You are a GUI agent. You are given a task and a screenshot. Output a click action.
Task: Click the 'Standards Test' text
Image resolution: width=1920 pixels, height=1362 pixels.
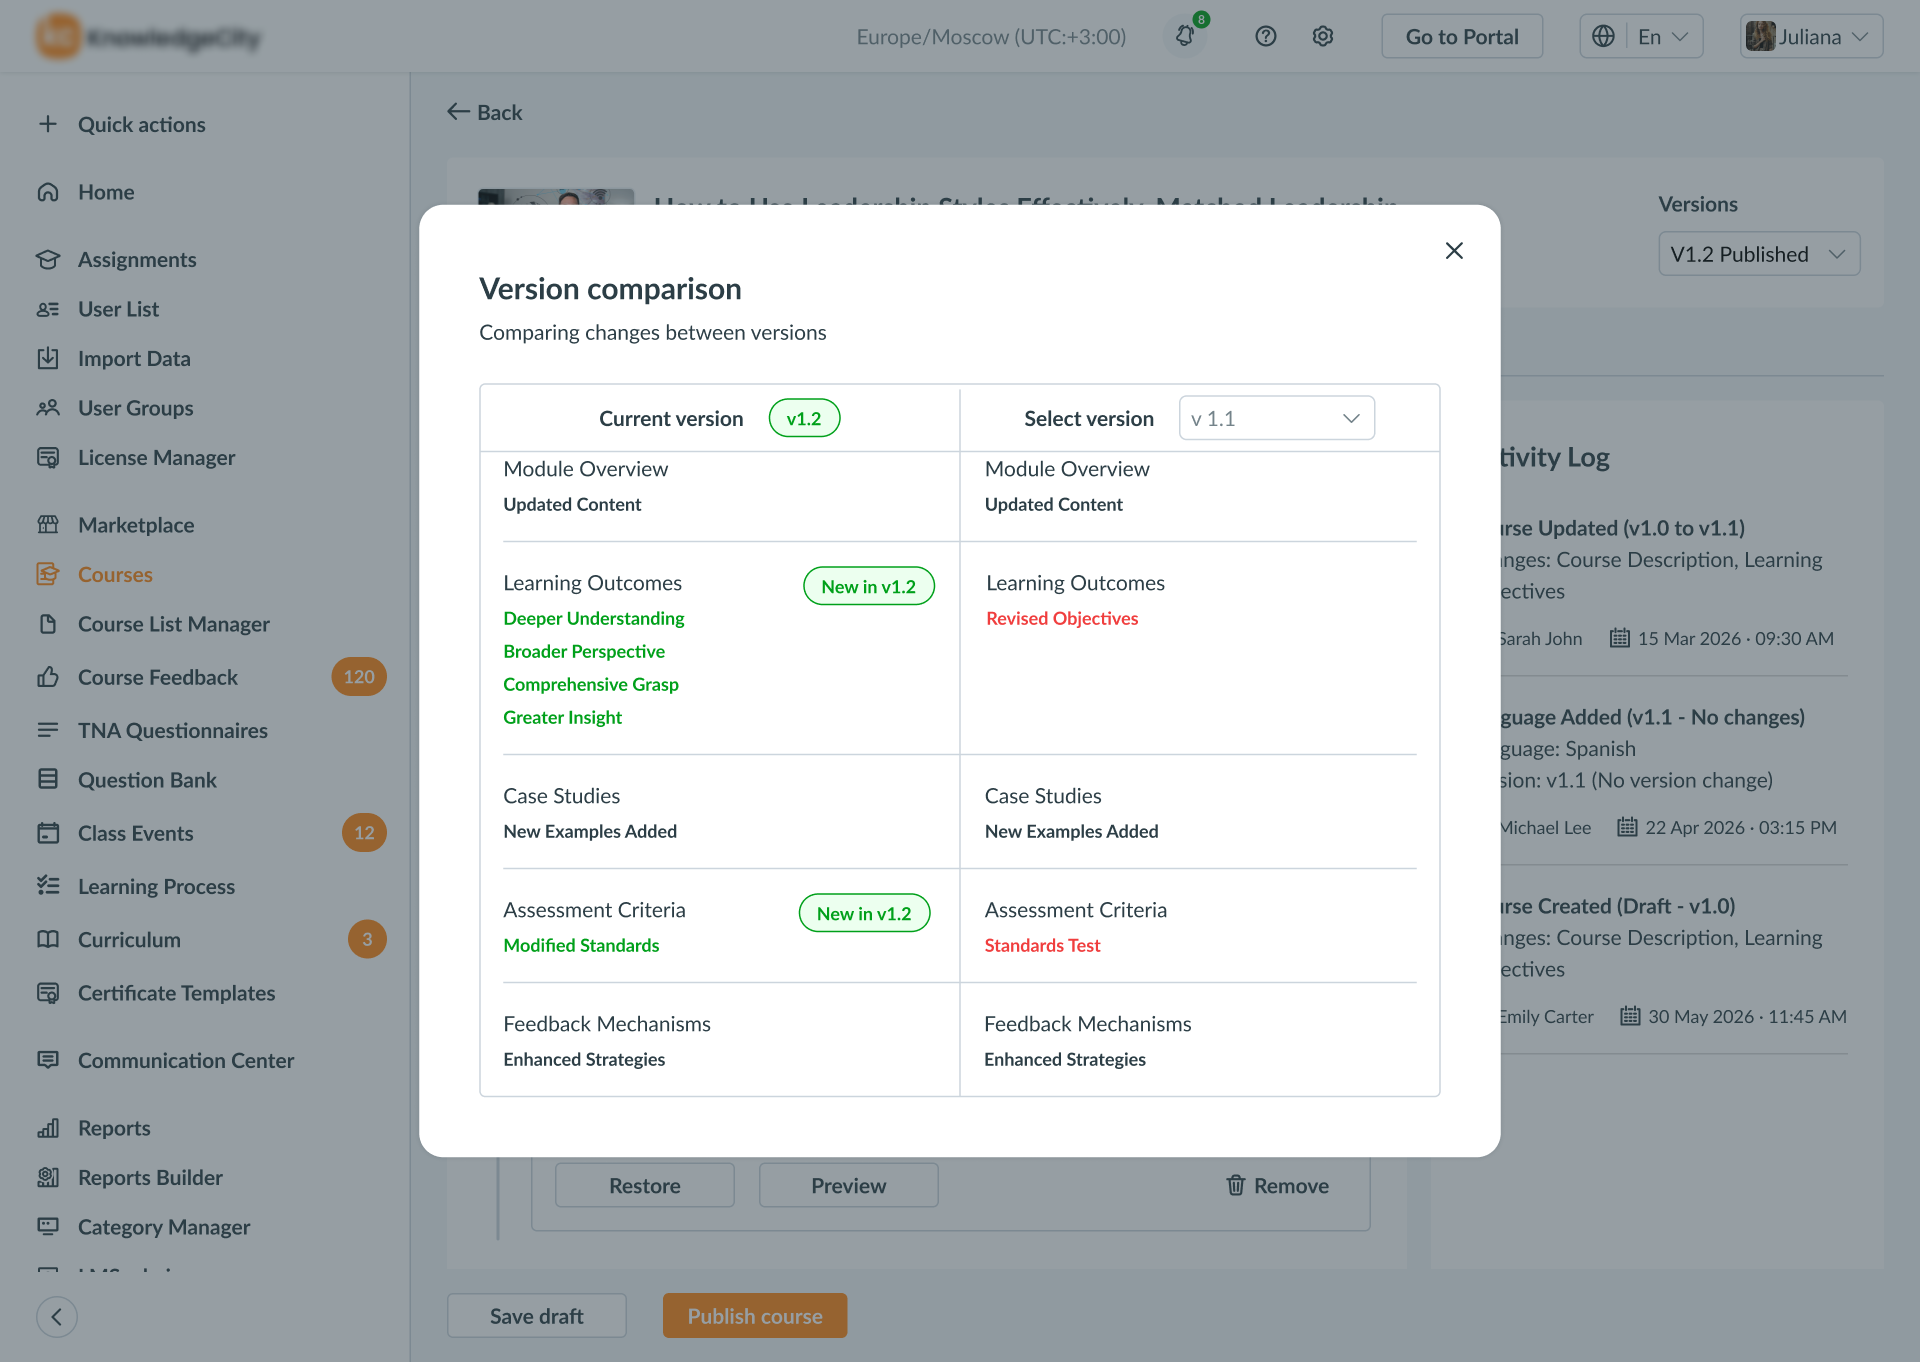click(1042, 945)
